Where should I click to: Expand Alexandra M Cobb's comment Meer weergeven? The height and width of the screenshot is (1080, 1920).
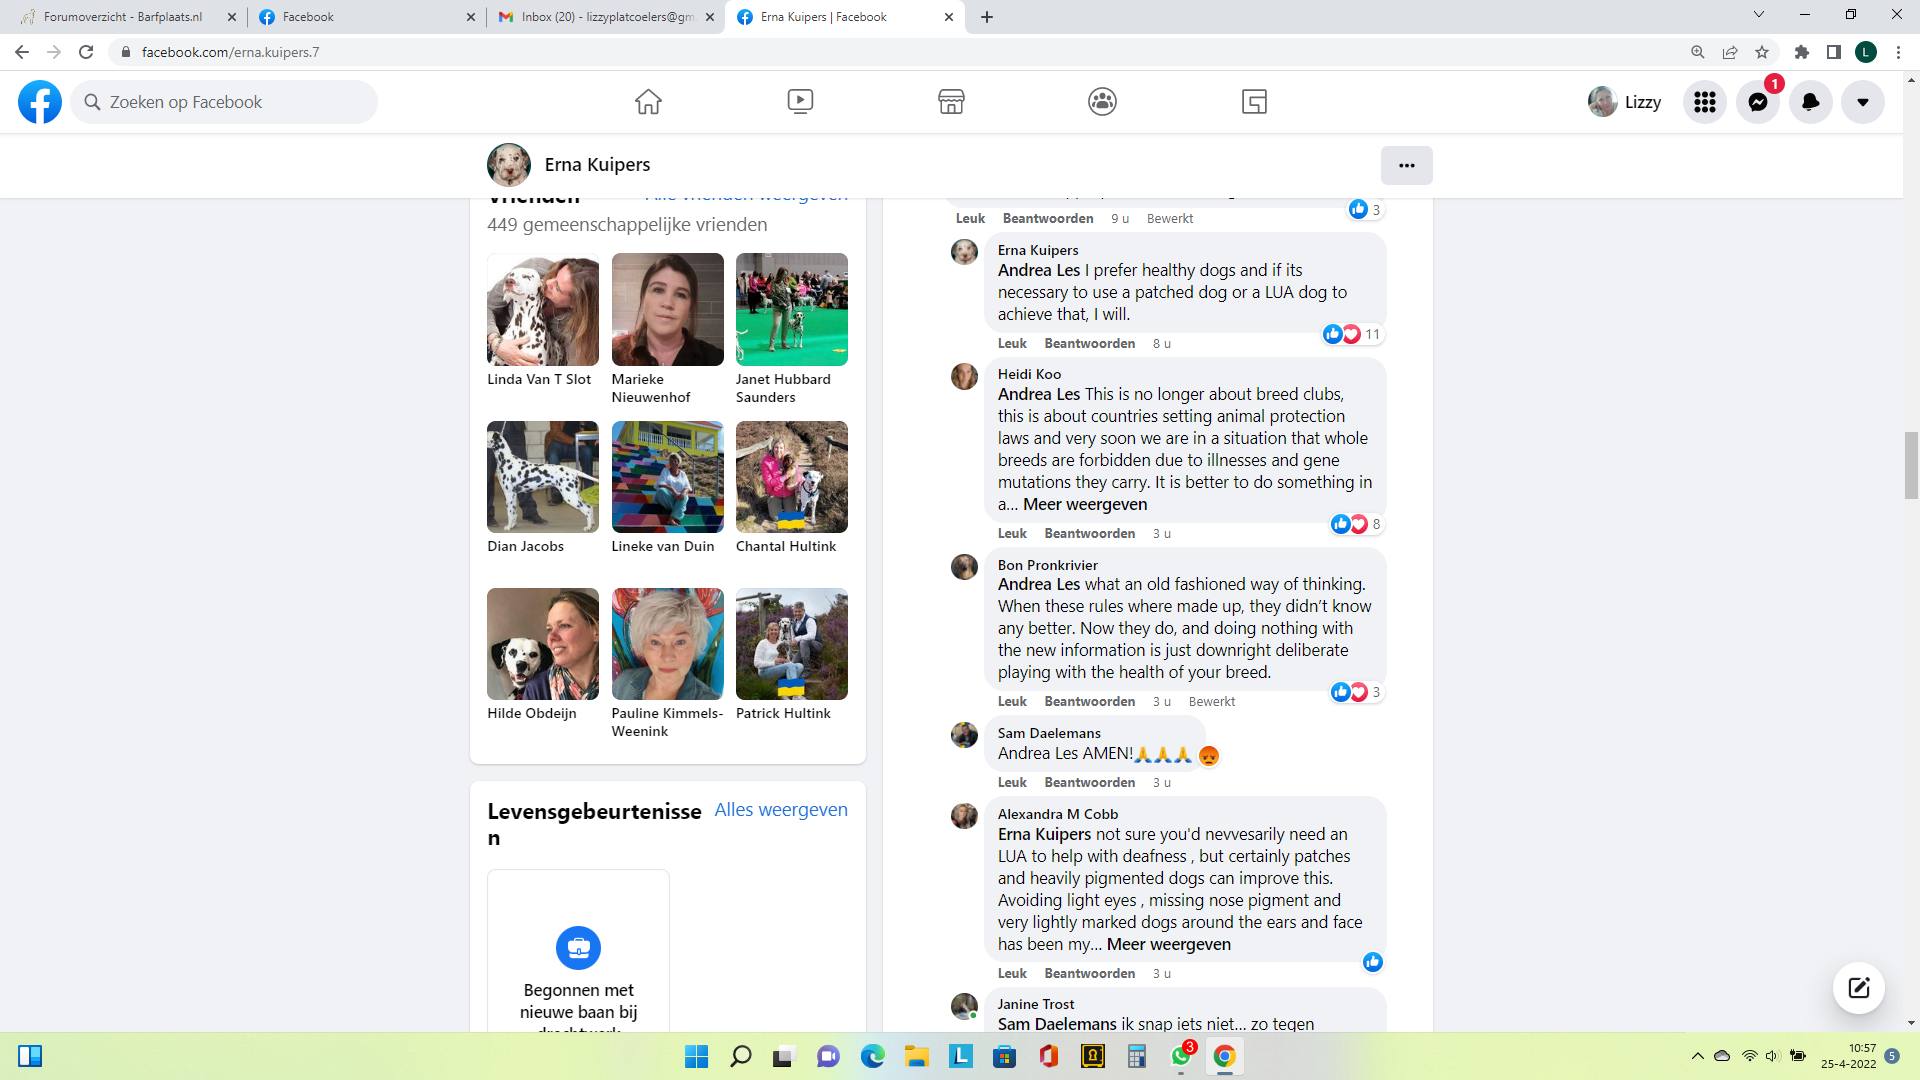(x=1169, y=945)
